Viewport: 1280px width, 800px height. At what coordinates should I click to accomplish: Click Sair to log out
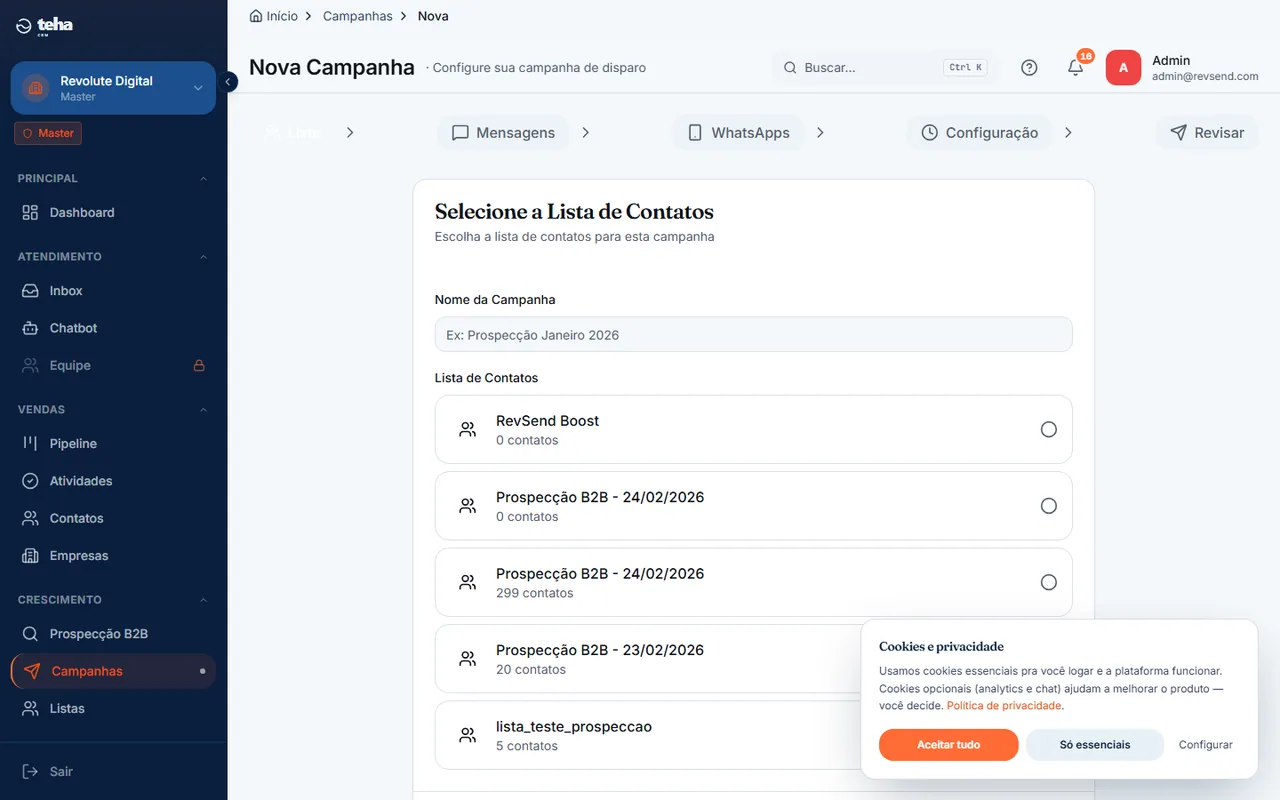(113, 771)
